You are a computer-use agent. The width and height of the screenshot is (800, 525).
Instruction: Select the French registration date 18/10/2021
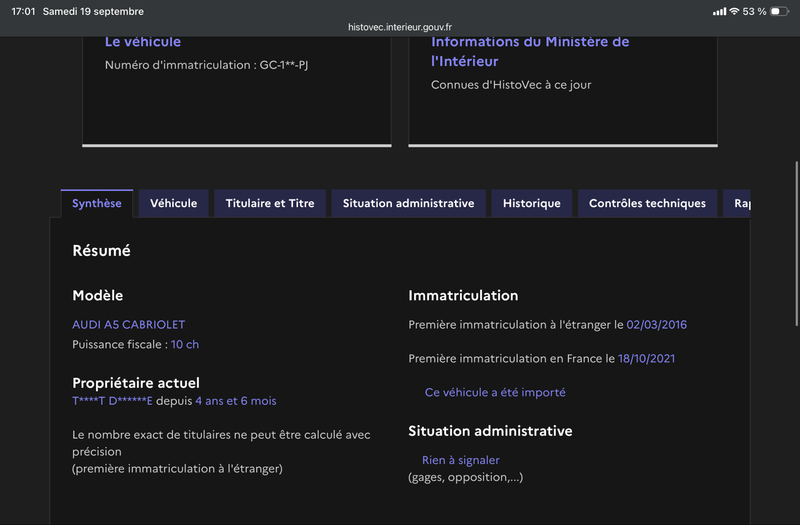tap(646, 359)
